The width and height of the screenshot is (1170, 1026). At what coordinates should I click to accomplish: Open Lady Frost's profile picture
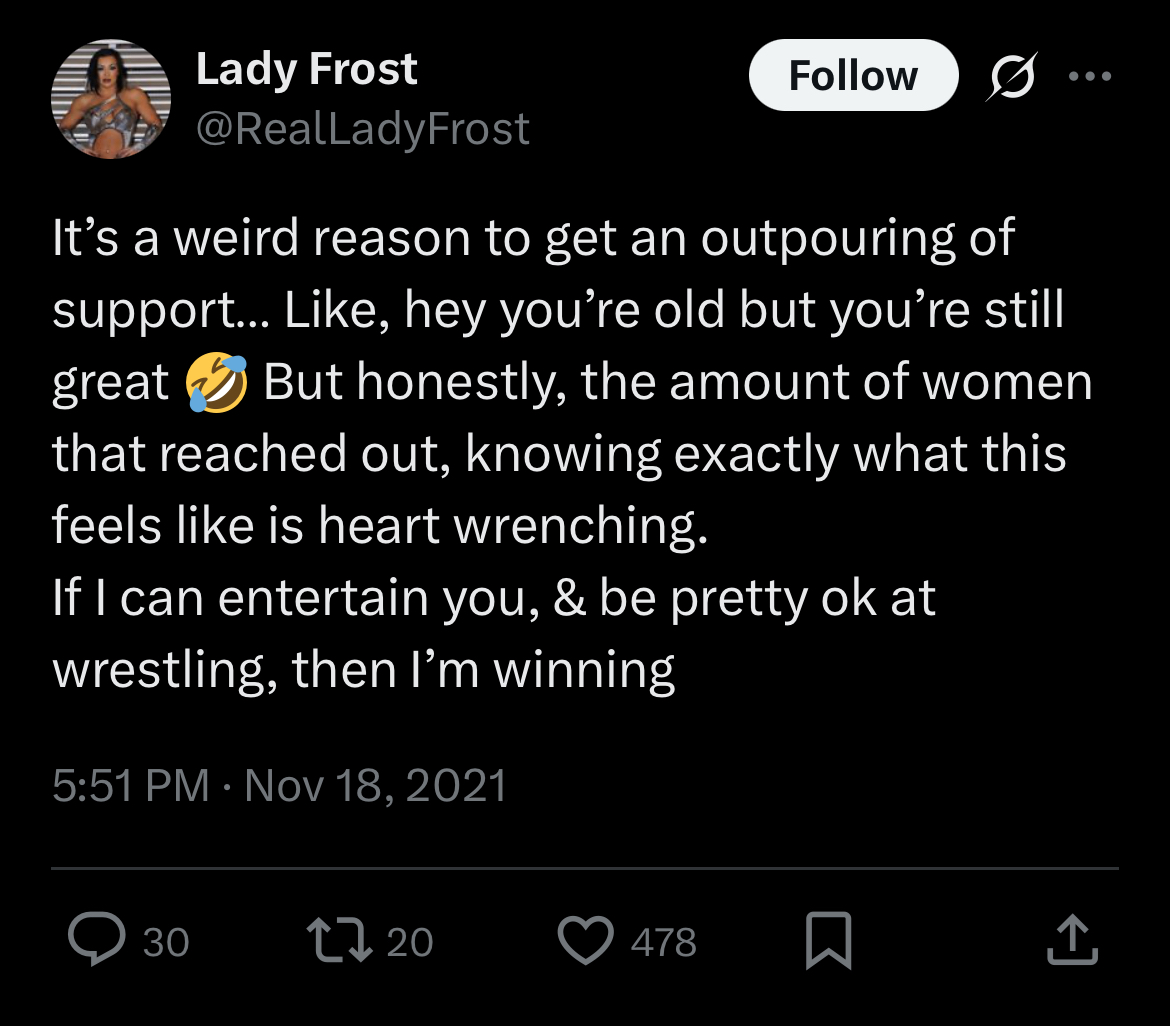(111, 99)
